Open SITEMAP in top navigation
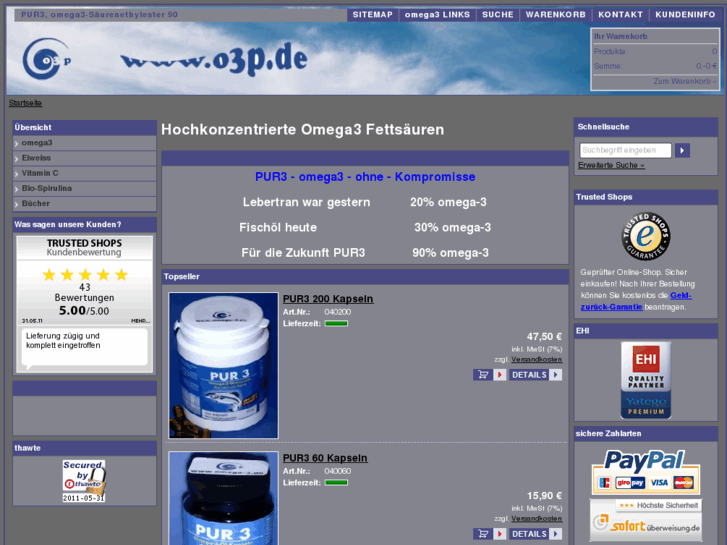The height and width of the screenshot is (545, 727). 372,15
